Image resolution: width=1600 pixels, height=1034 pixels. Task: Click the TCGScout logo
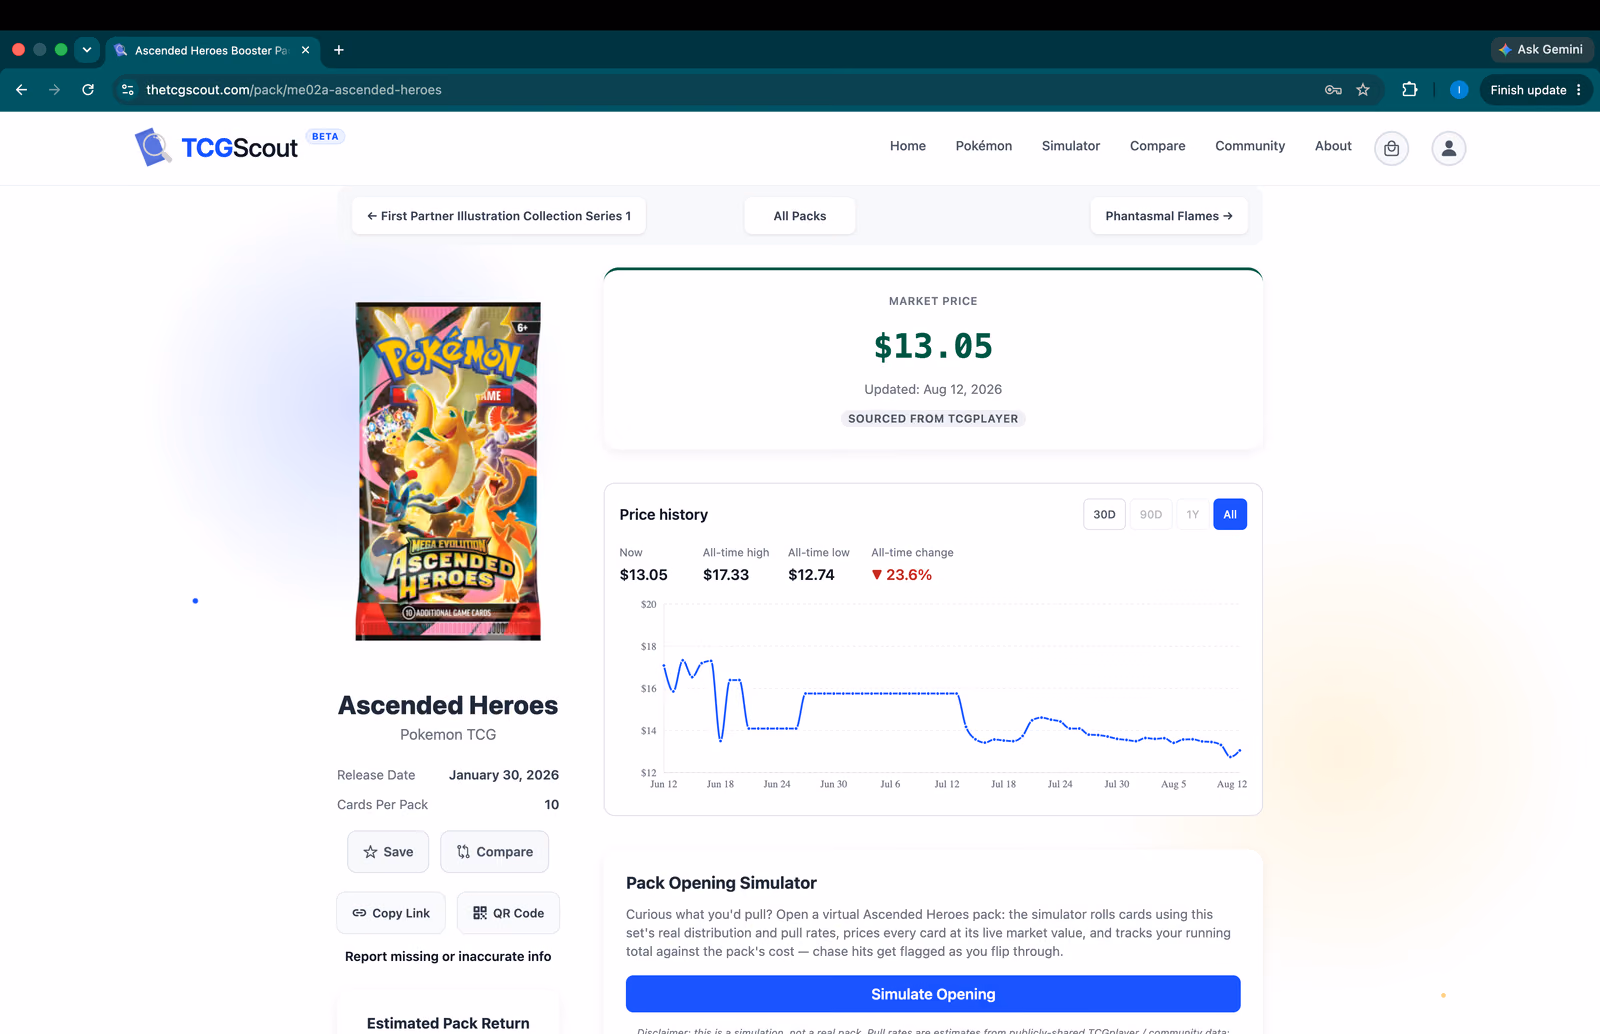[217, 147]
